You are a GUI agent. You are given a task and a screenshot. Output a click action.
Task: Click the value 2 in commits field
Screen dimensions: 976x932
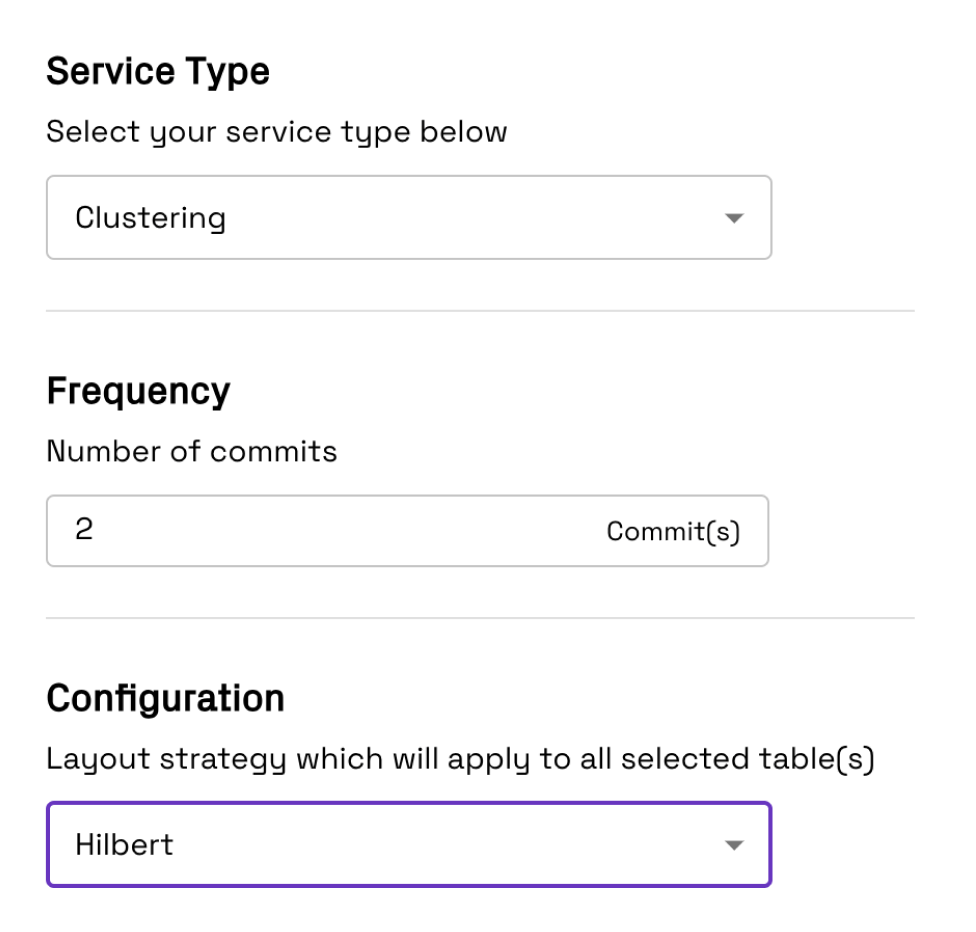coord(84,529)
